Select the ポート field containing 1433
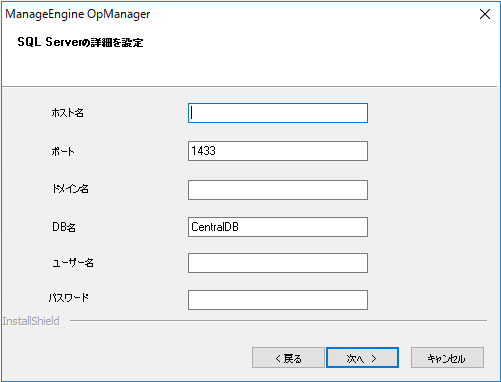Screen dimensions: 501x382 click(x=278, y=151)
